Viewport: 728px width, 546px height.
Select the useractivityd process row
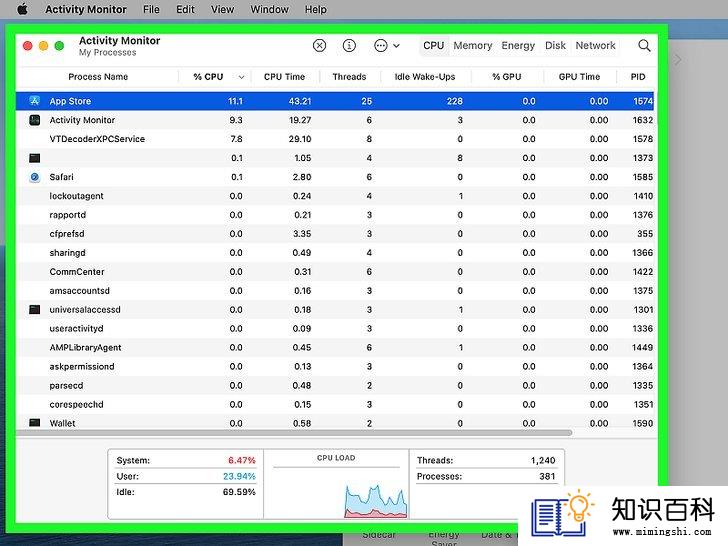[x=335, y=328]
